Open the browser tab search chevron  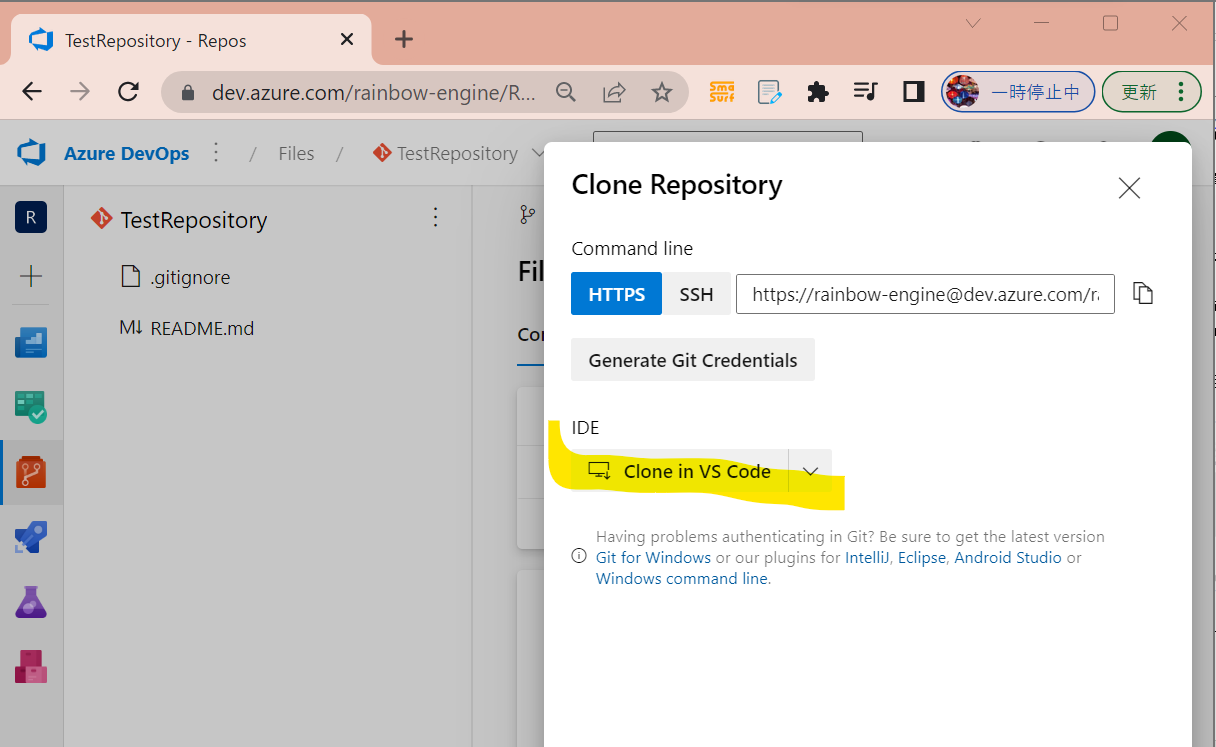[x=972, y=24]
